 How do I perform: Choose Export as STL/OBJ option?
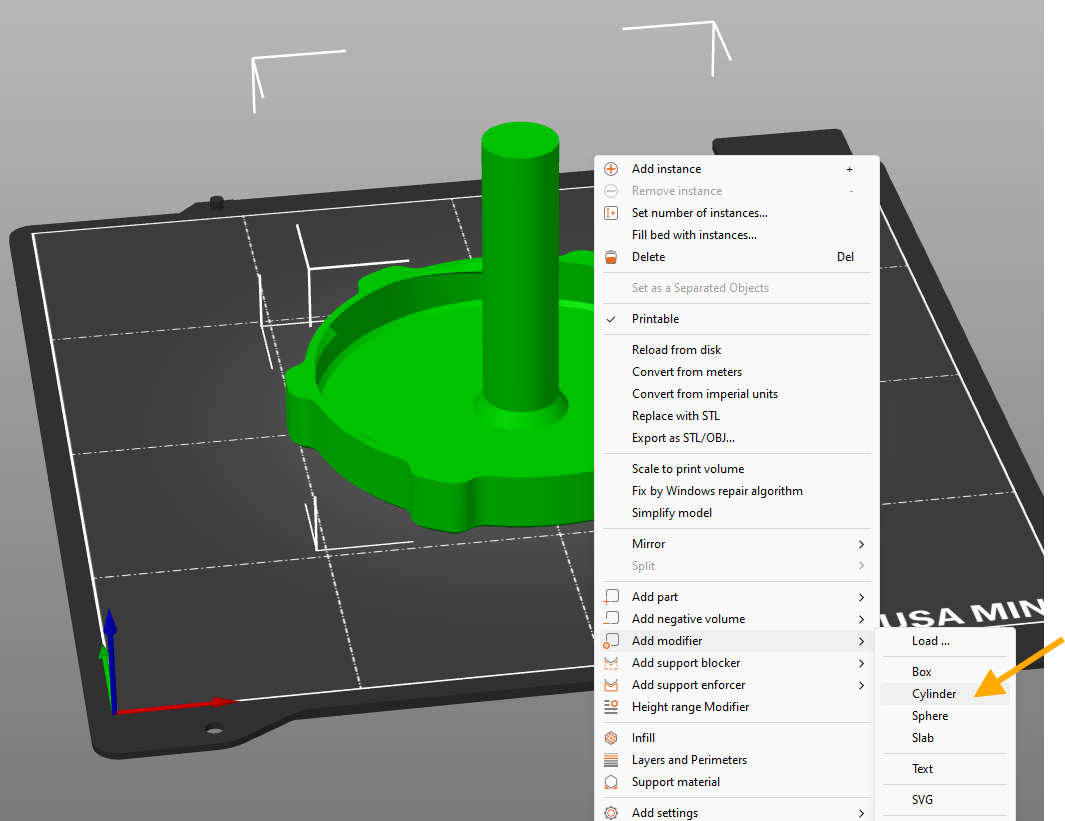tap(683, 438)
